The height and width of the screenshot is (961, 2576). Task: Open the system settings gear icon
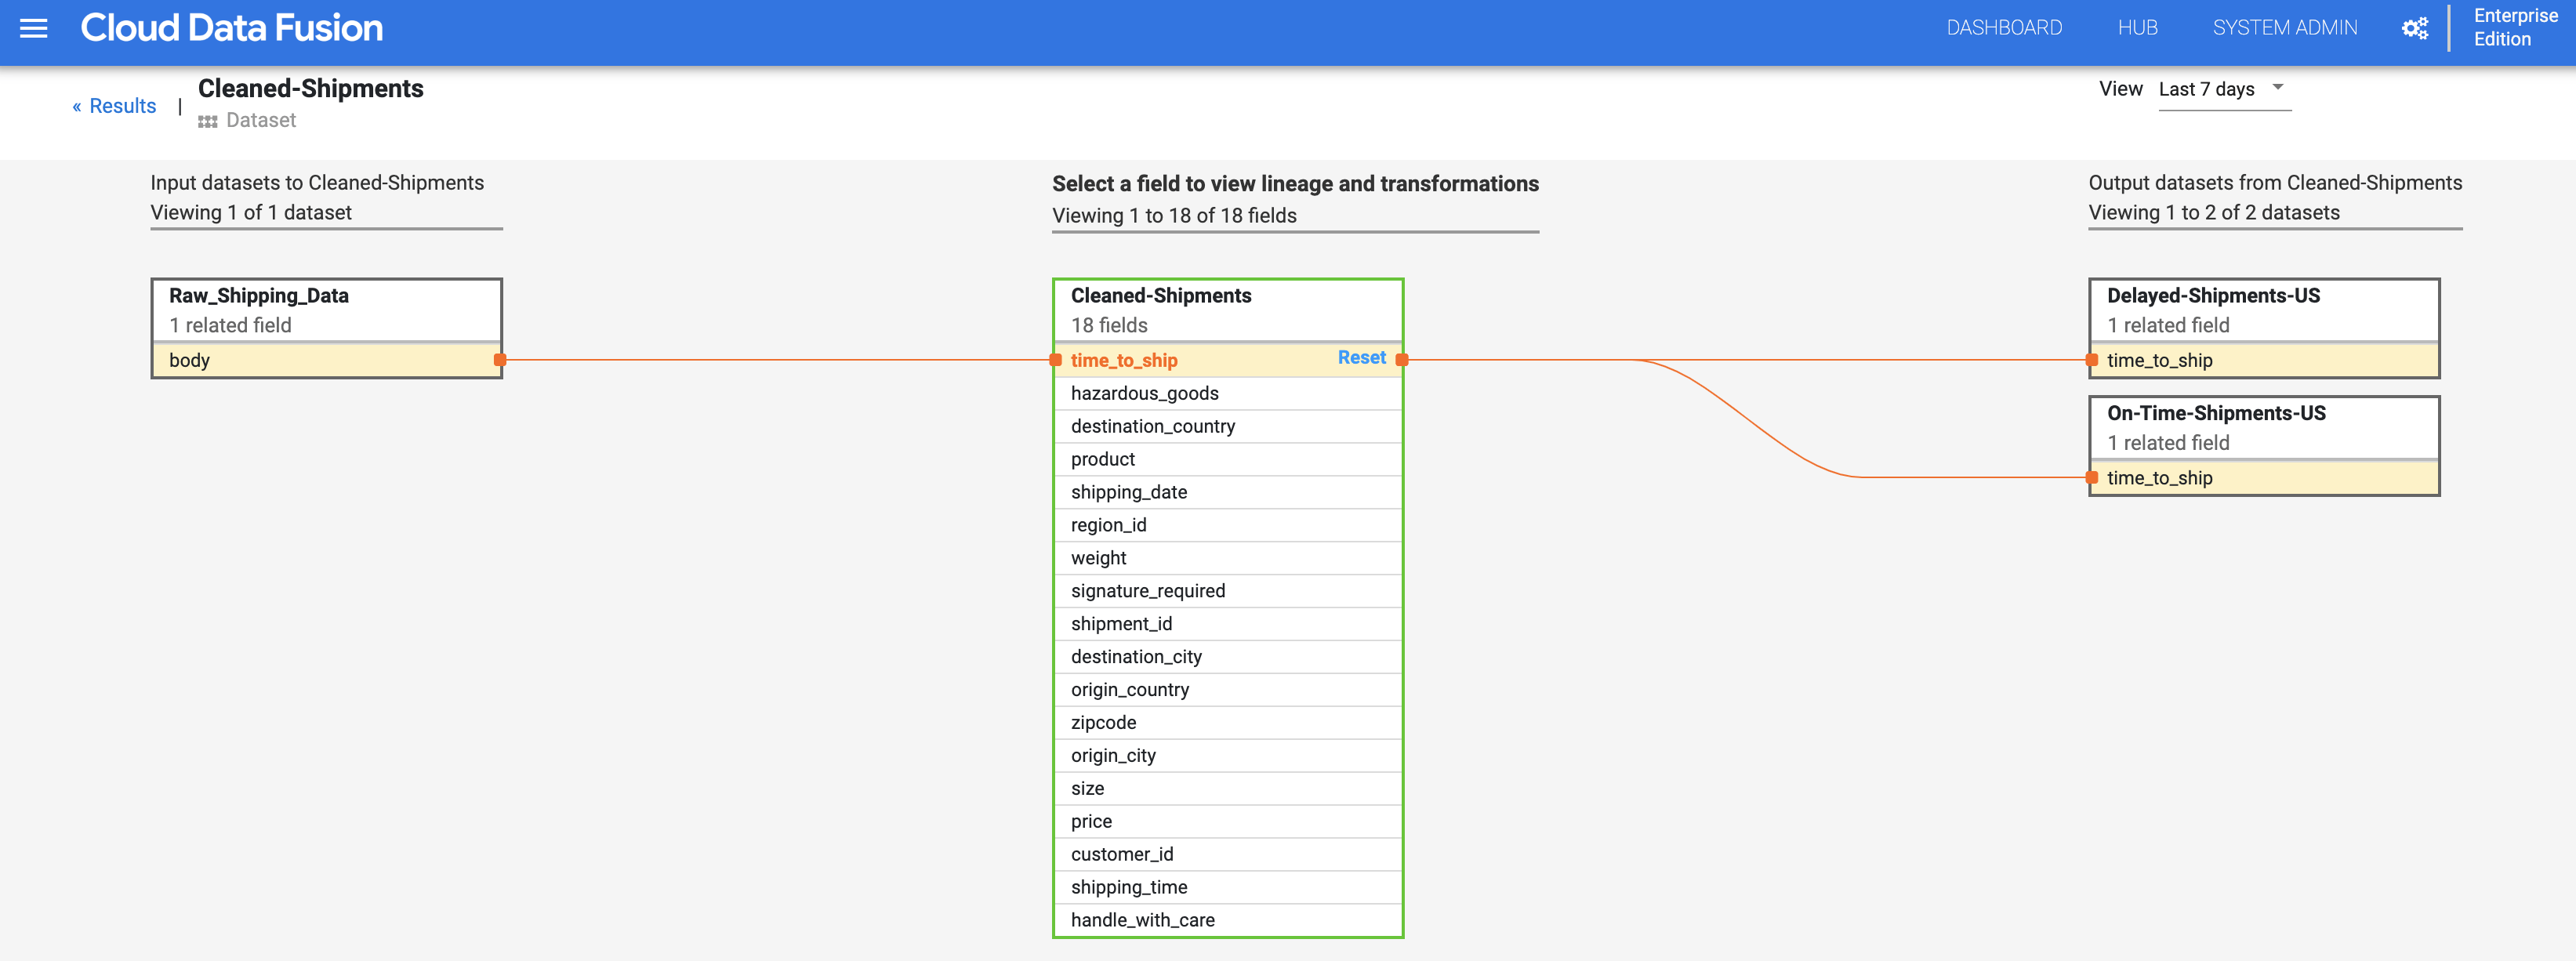[x=2414, y=28]
